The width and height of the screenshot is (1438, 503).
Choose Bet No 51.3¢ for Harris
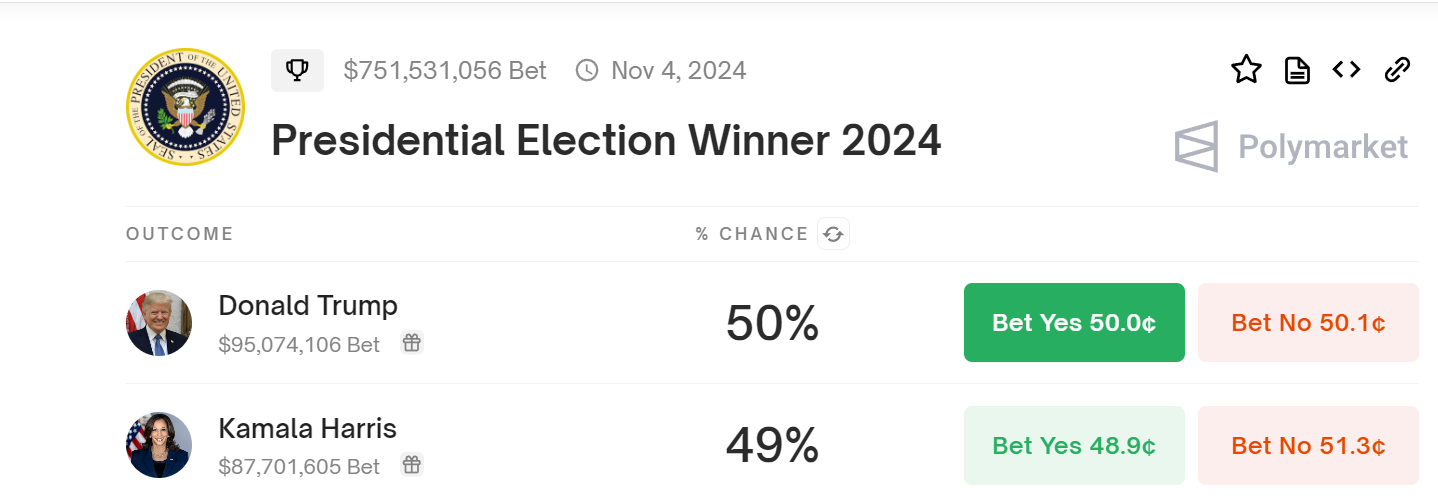pos(1308,445)
